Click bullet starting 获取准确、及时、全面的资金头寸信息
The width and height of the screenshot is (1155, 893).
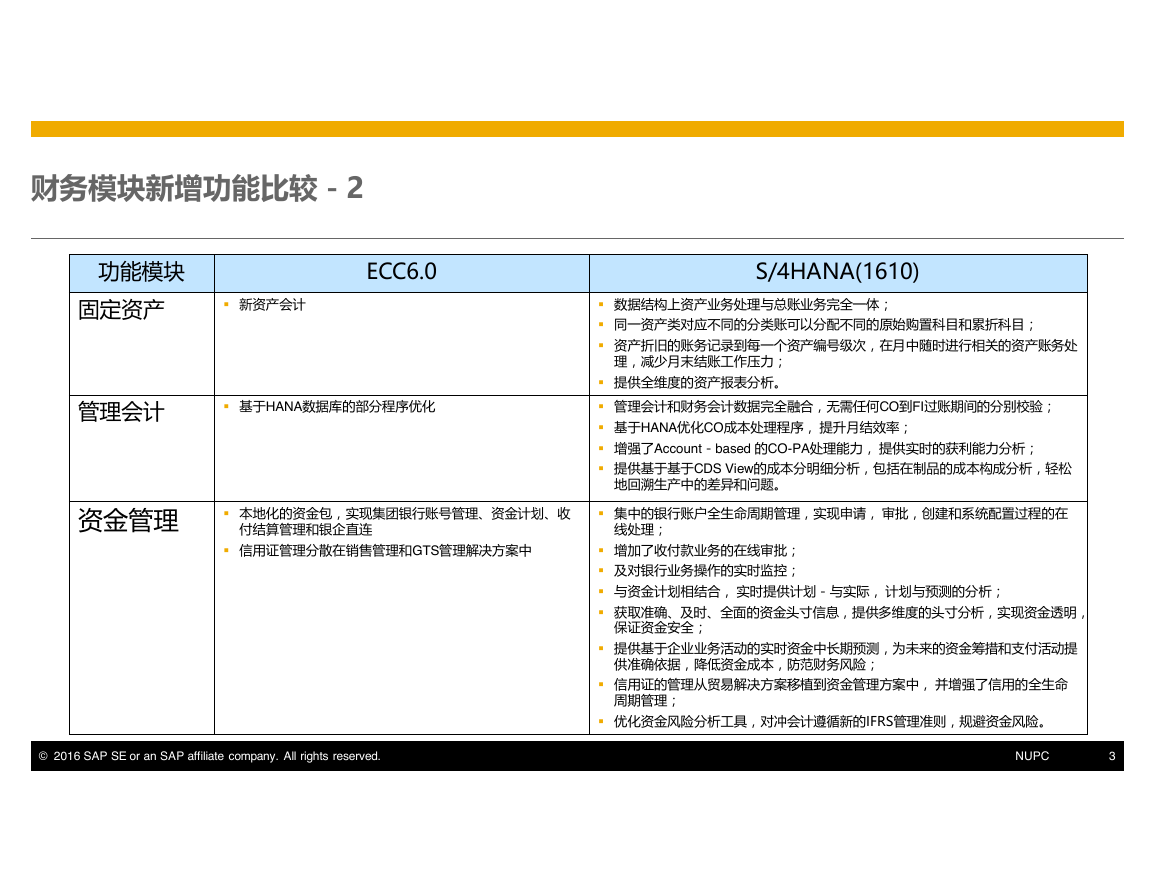click(x=849, y=620)
